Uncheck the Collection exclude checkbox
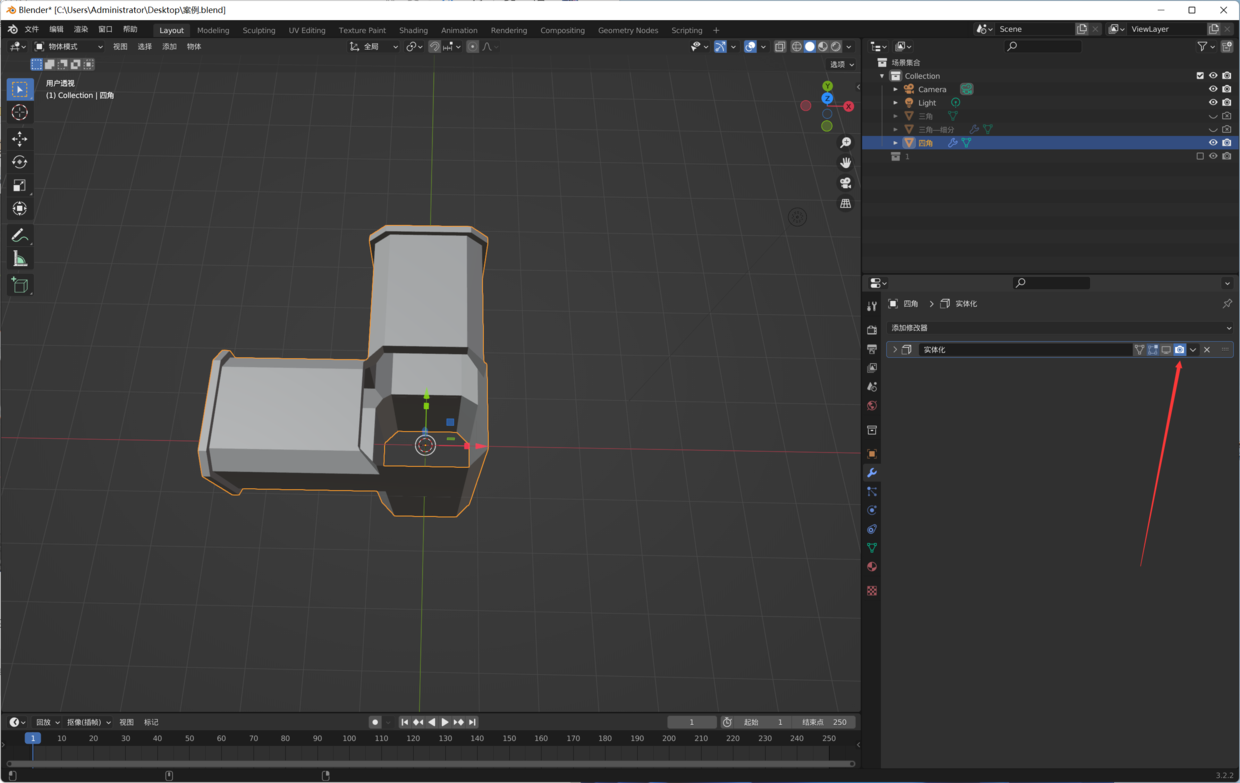This screenshot has height=783, width=1240. pos(1200,76)
